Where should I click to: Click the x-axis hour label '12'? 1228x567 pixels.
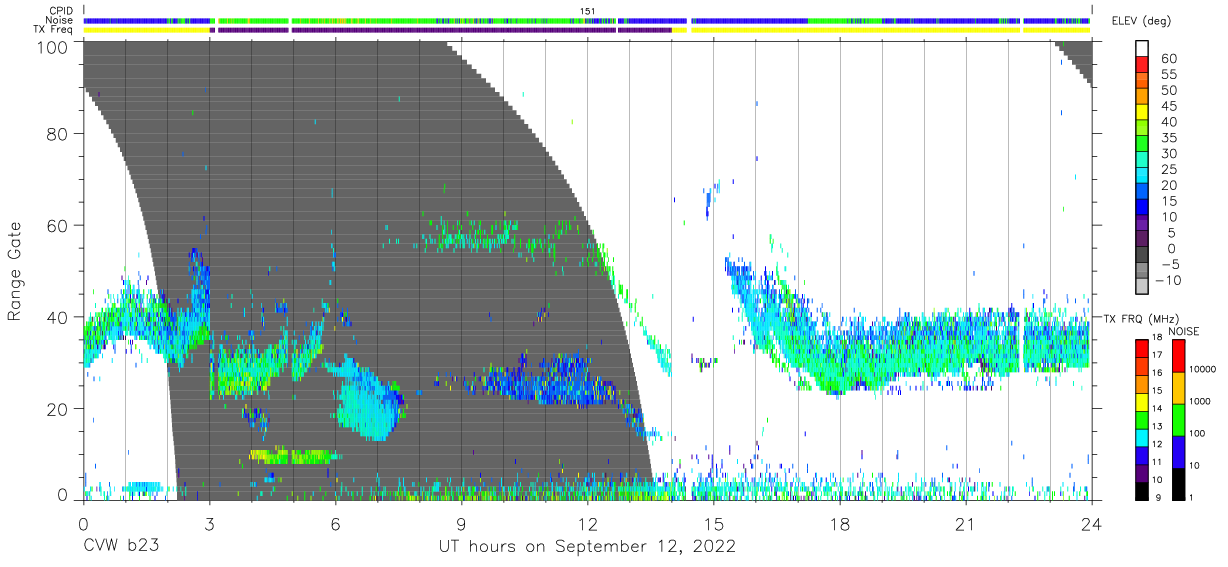point(587,523)
